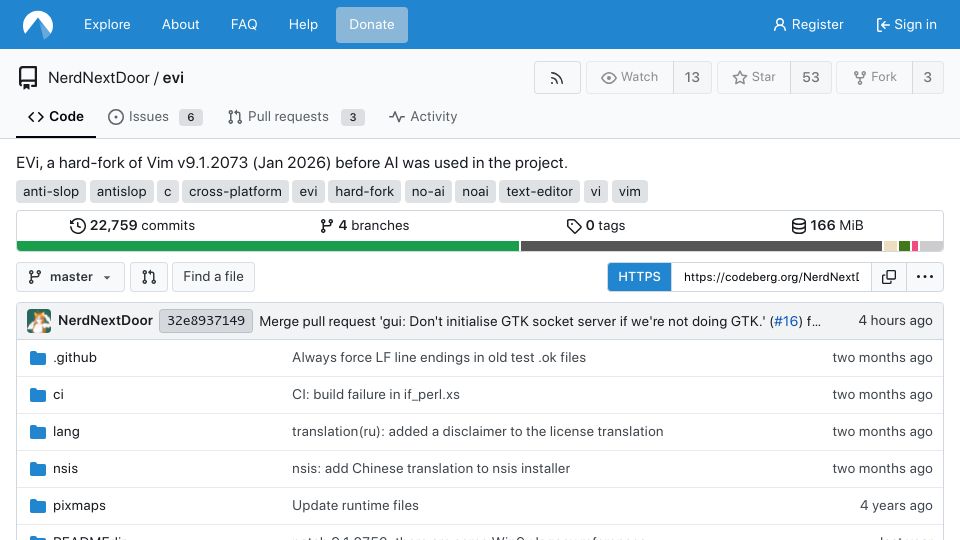Screen dimensions: 960x540
Task: Fork the evi repository
Action: pos(875,78)
